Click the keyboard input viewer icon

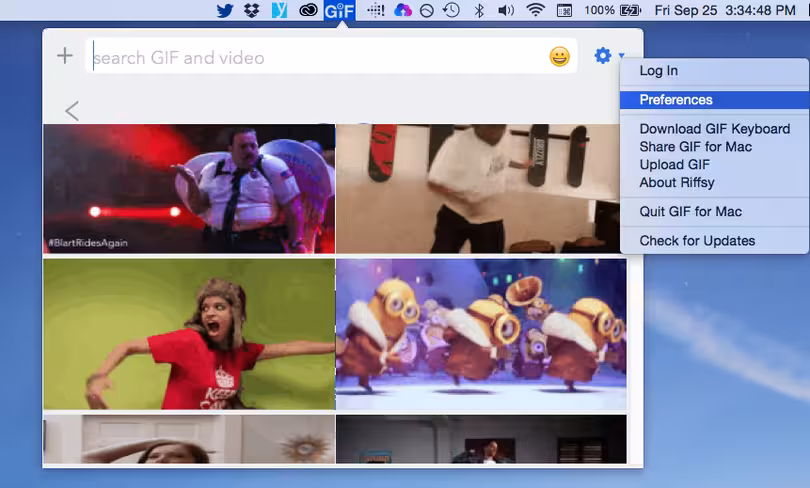point(564,10)
